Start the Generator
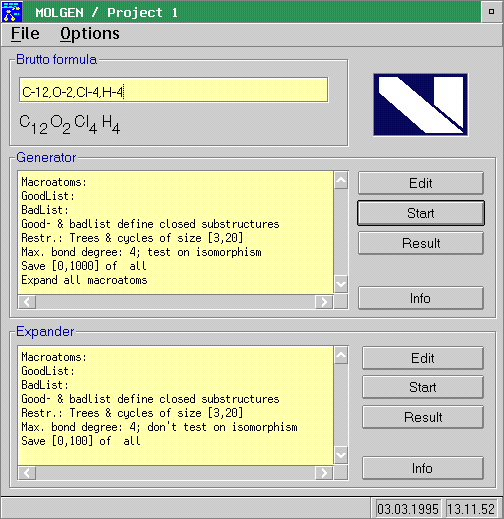504x519 pixels. pyautogui.click(x=421, y=213)
